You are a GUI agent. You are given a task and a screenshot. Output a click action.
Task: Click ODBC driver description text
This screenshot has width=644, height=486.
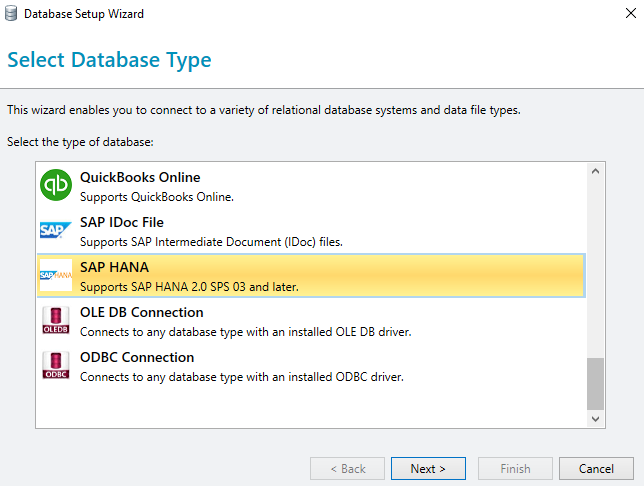(242, 377)
